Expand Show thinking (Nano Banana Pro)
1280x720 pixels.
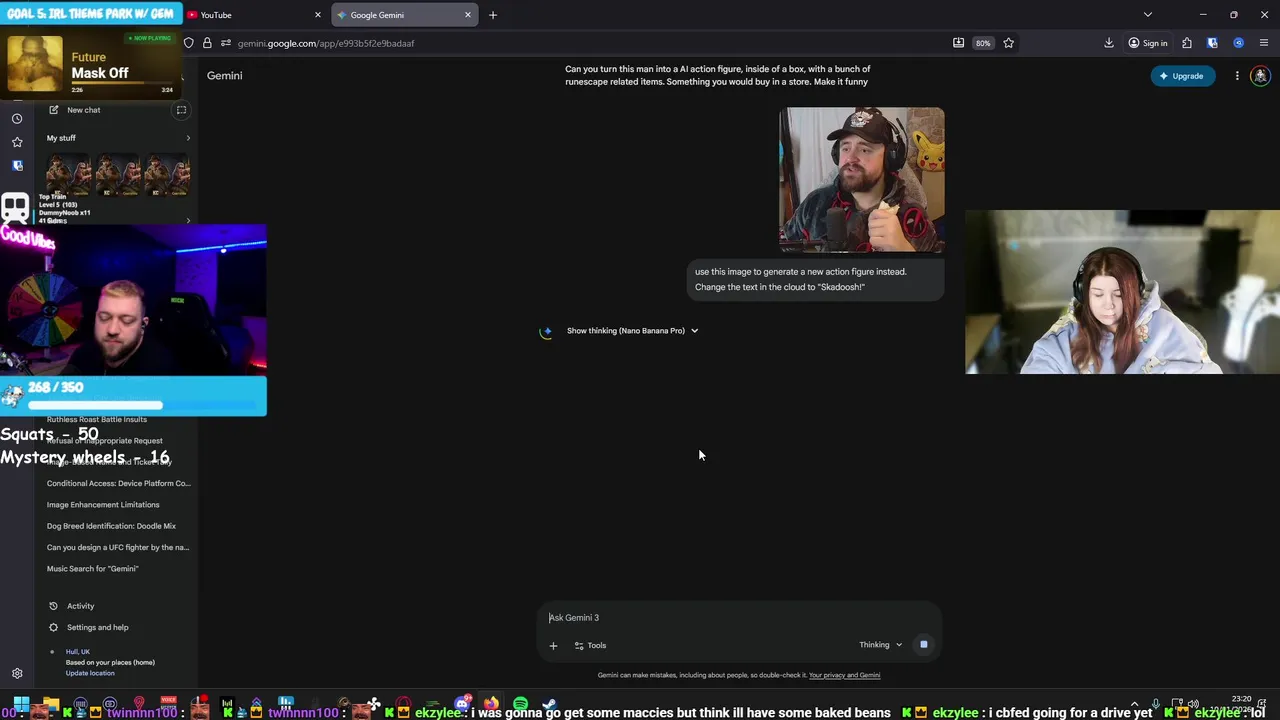click(x=632, y=331)
